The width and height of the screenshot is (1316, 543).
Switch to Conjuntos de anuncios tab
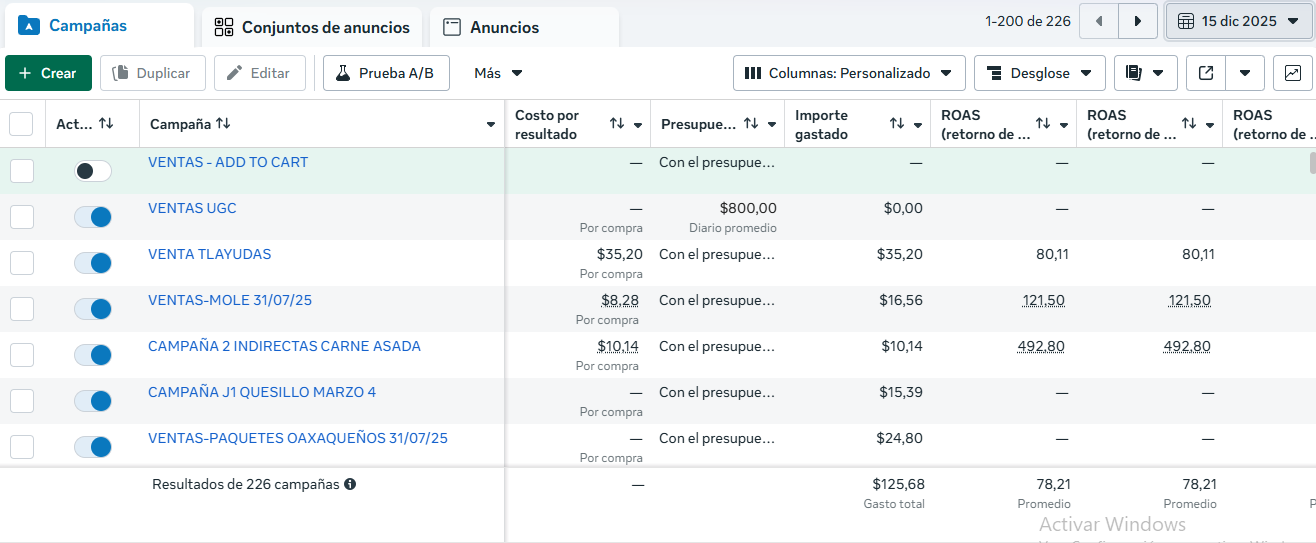coord(312,27)
